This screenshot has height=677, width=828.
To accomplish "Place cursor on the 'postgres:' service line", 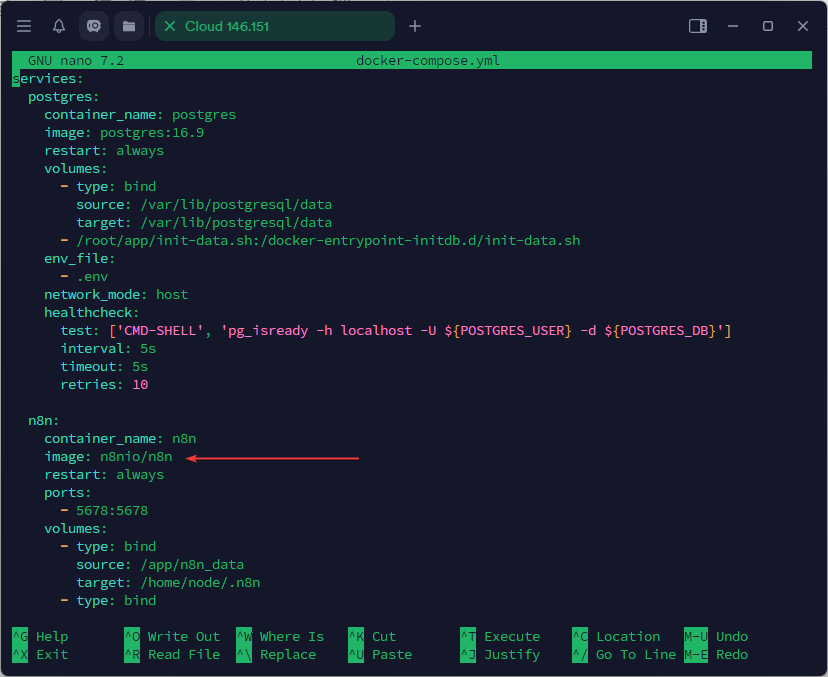I will tap(63, 97).
